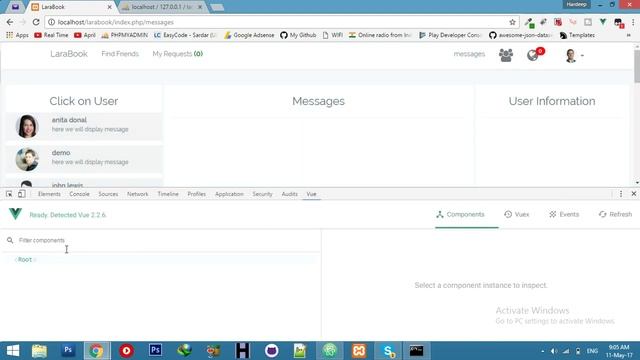This screenshot has width=640, height=360.
Task: Open the Vuex view in Vue devtools
Action: (516, 214)
